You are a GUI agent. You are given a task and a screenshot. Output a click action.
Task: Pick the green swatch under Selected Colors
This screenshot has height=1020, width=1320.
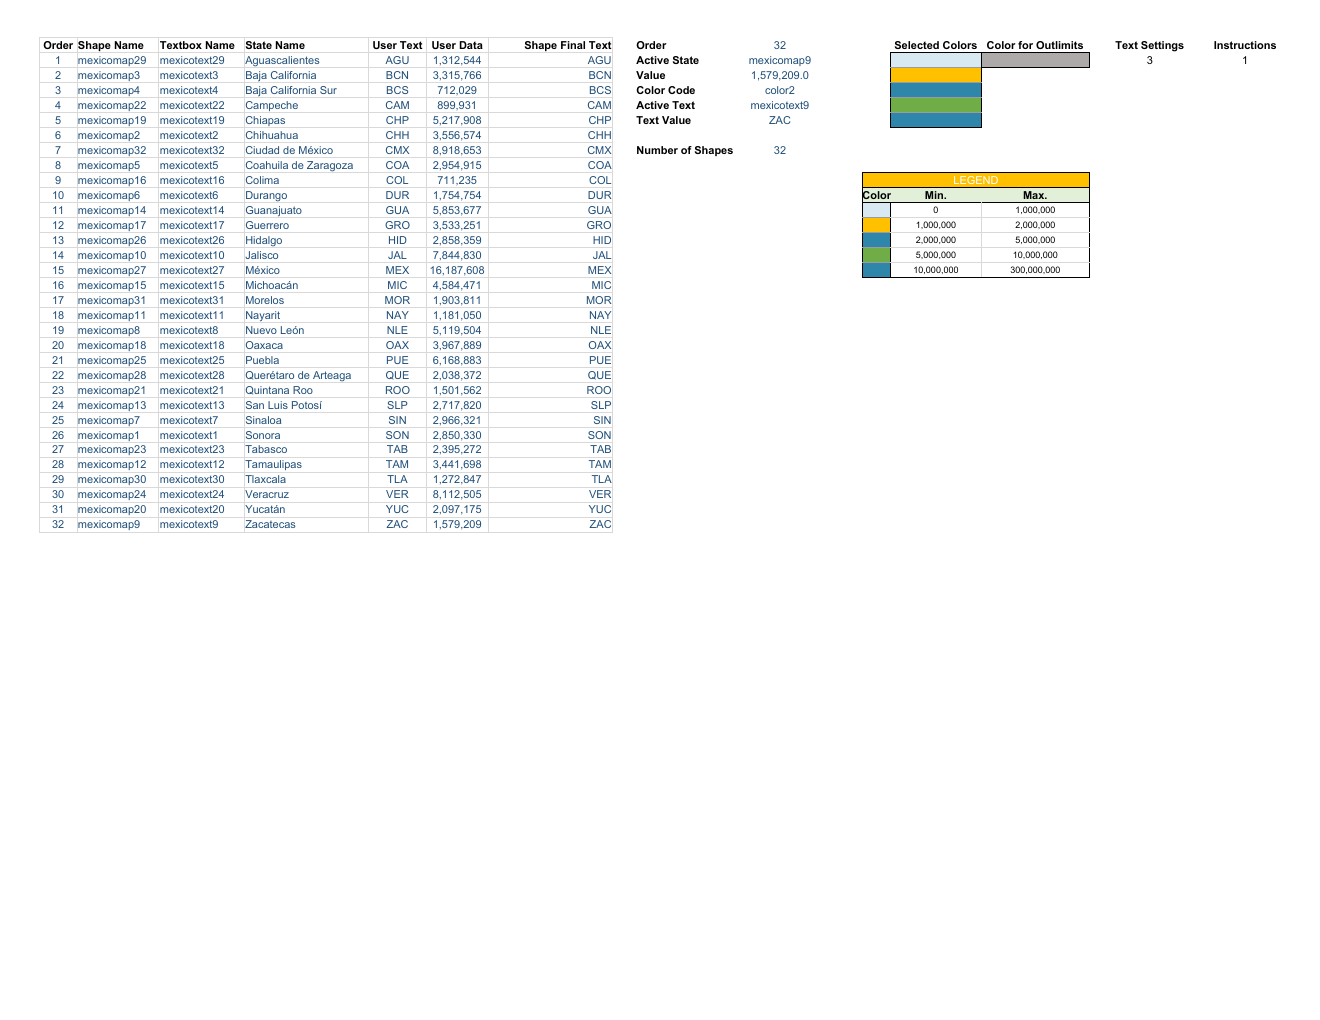pos(936,105)
